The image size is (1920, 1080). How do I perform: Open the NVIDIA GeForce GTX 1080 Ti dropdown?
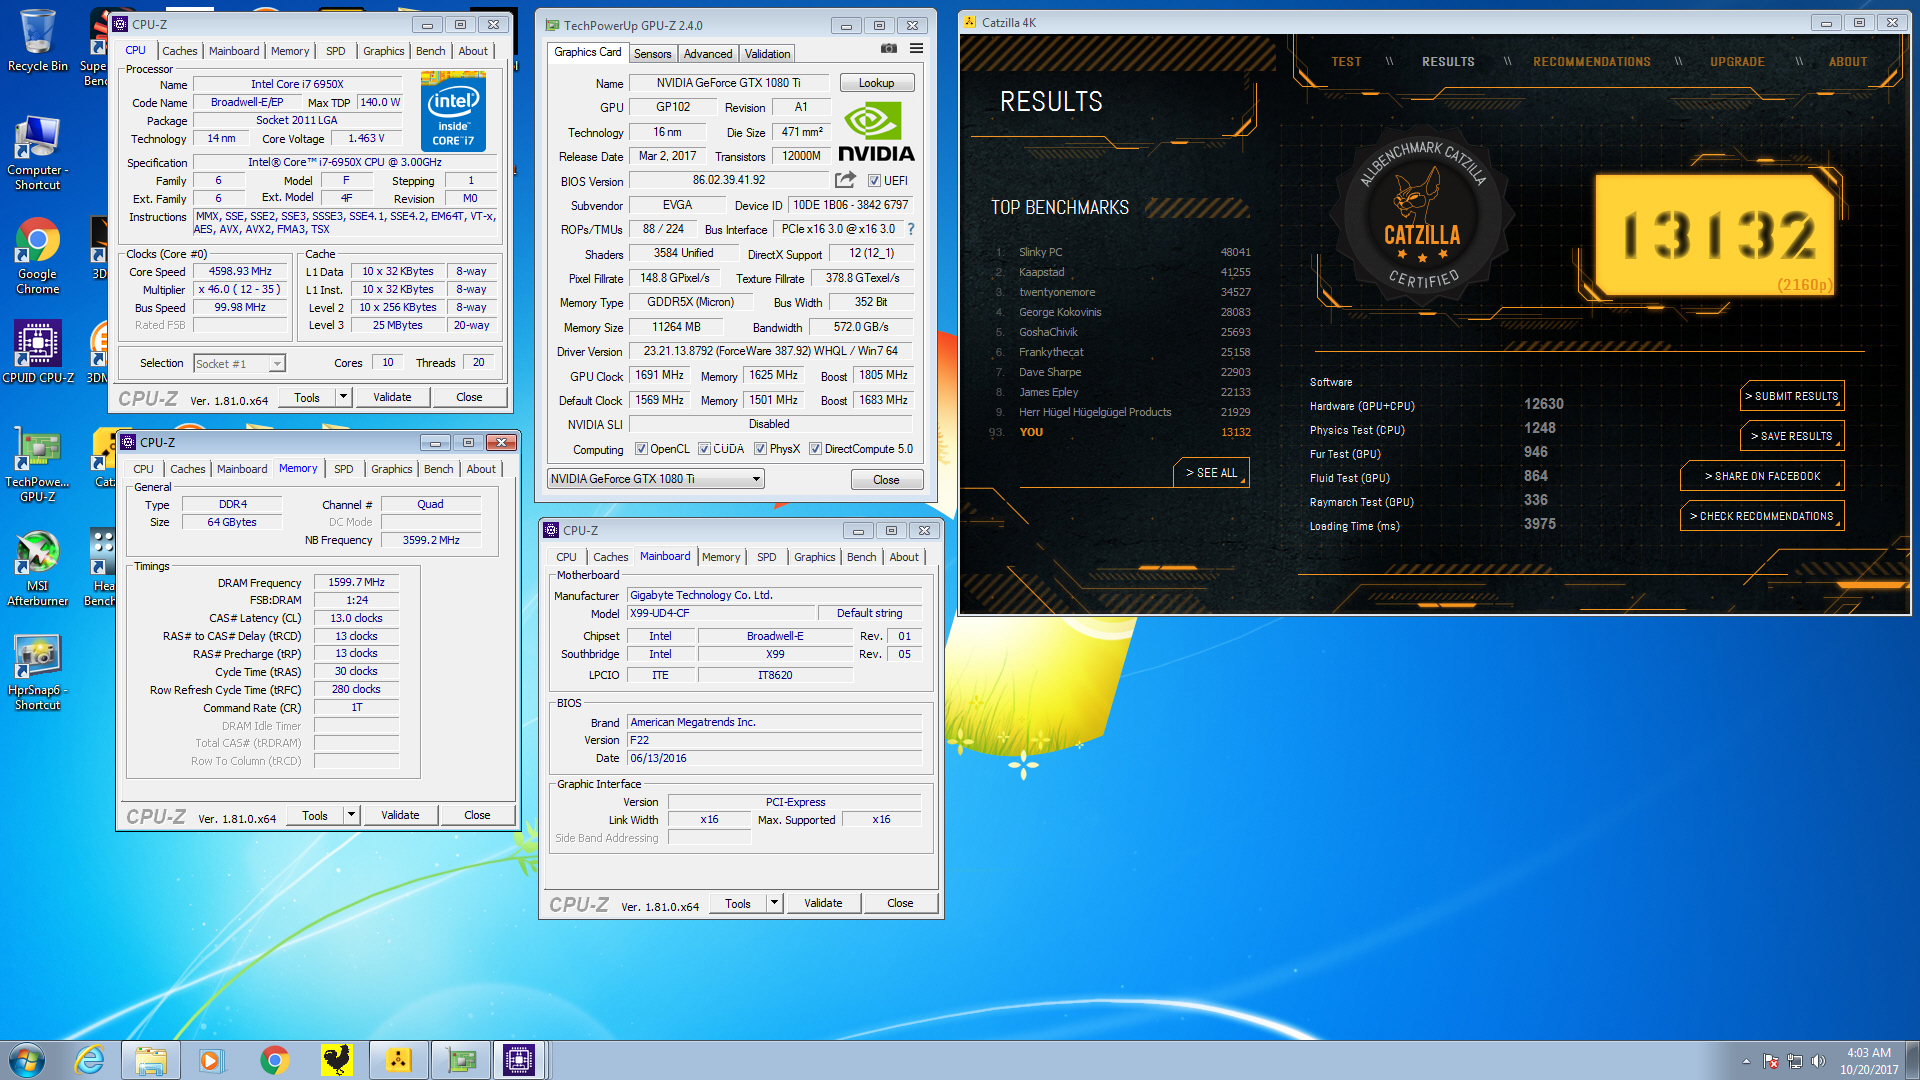click(656, 479)
